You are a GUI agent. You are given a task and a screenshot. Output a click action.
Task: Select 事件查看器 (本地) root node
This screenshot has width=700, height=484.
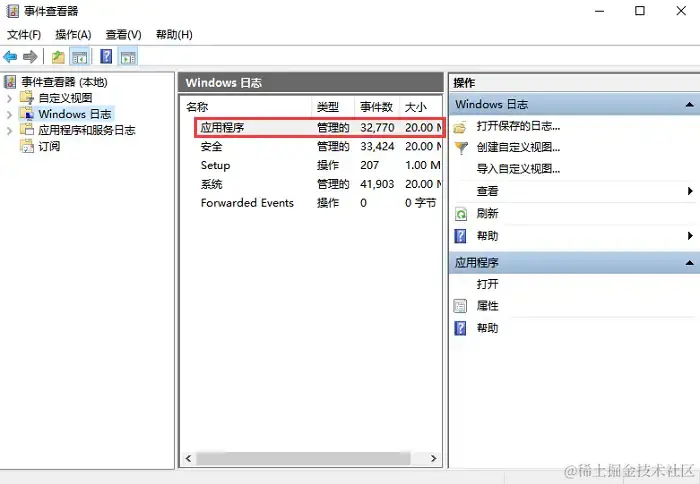[64, 82]
